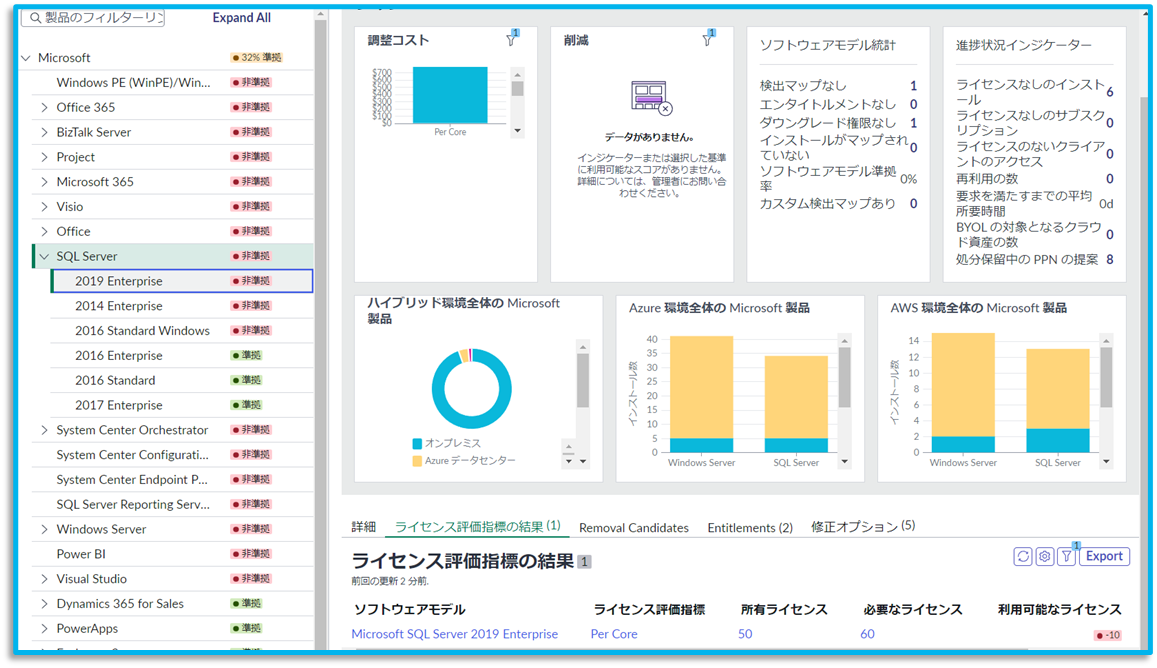Collapse the SQL Server tree node

click(x=43, y=256)
